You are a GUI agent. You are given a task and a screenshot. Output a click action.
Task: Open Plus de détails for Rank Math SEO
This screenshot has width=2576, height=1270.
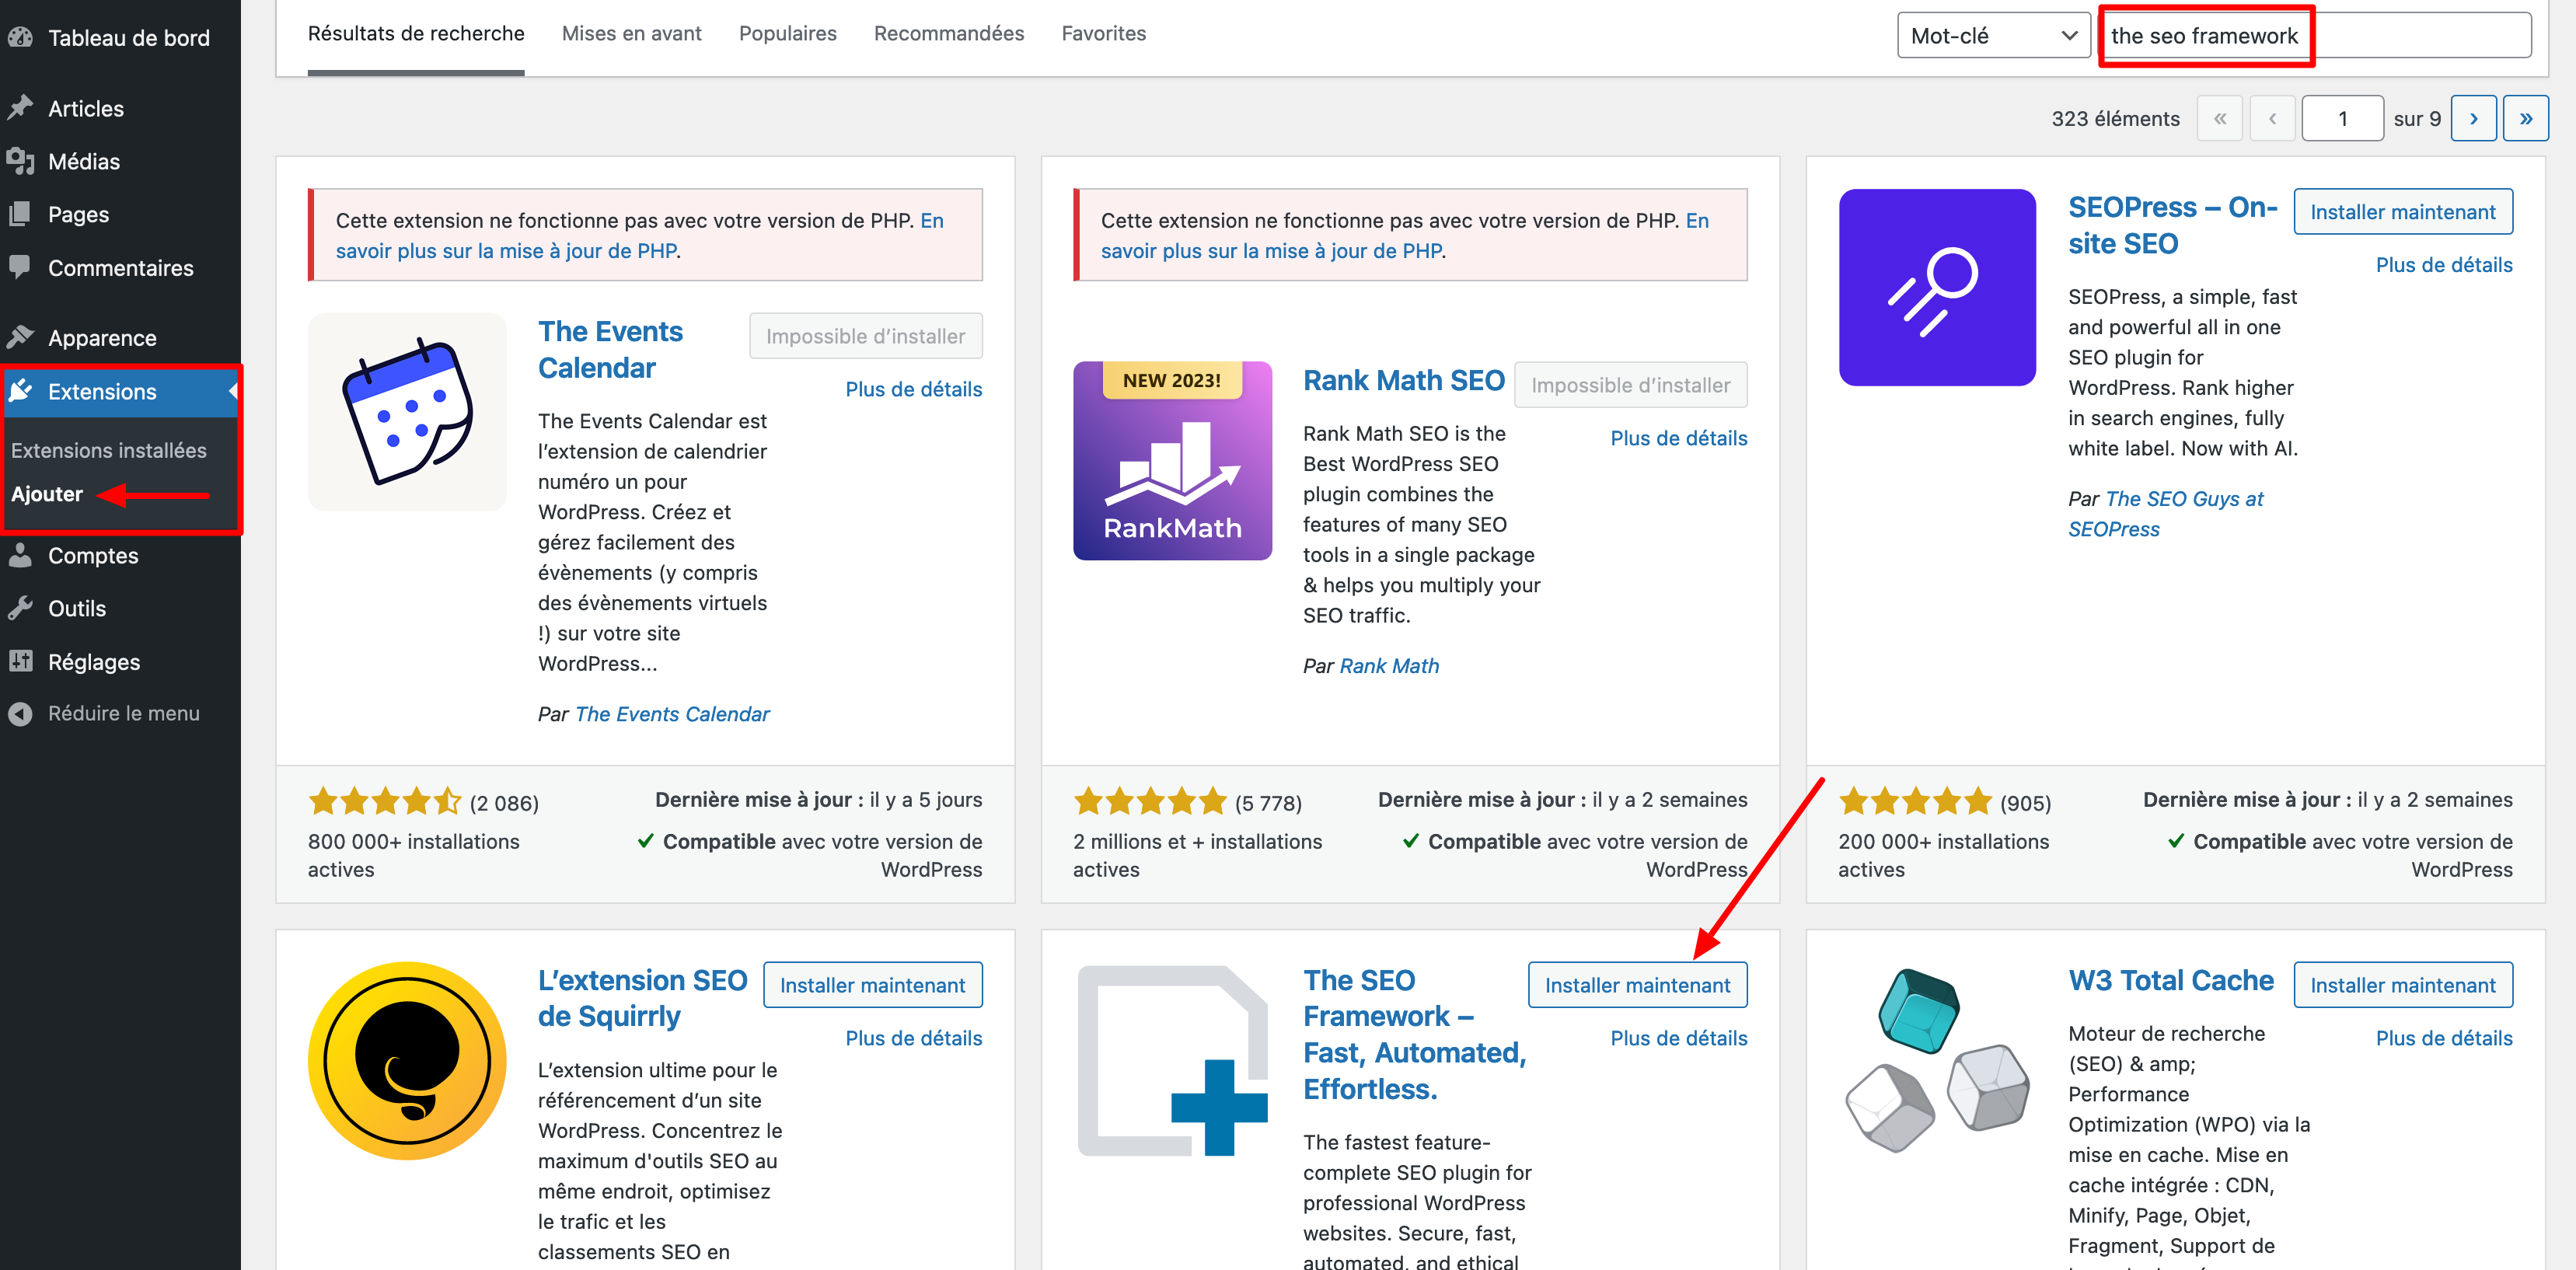[x=1678, y=438]
